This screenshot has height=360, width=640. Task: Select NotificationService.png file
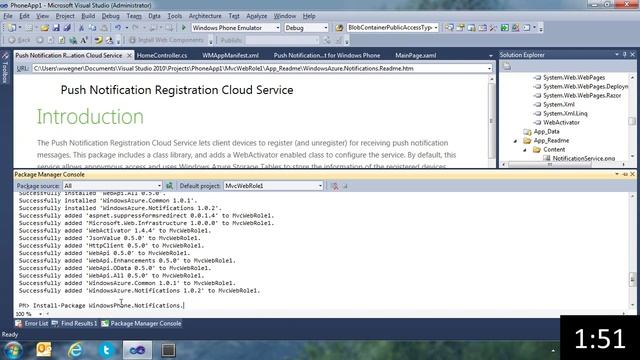coord(584,158)
